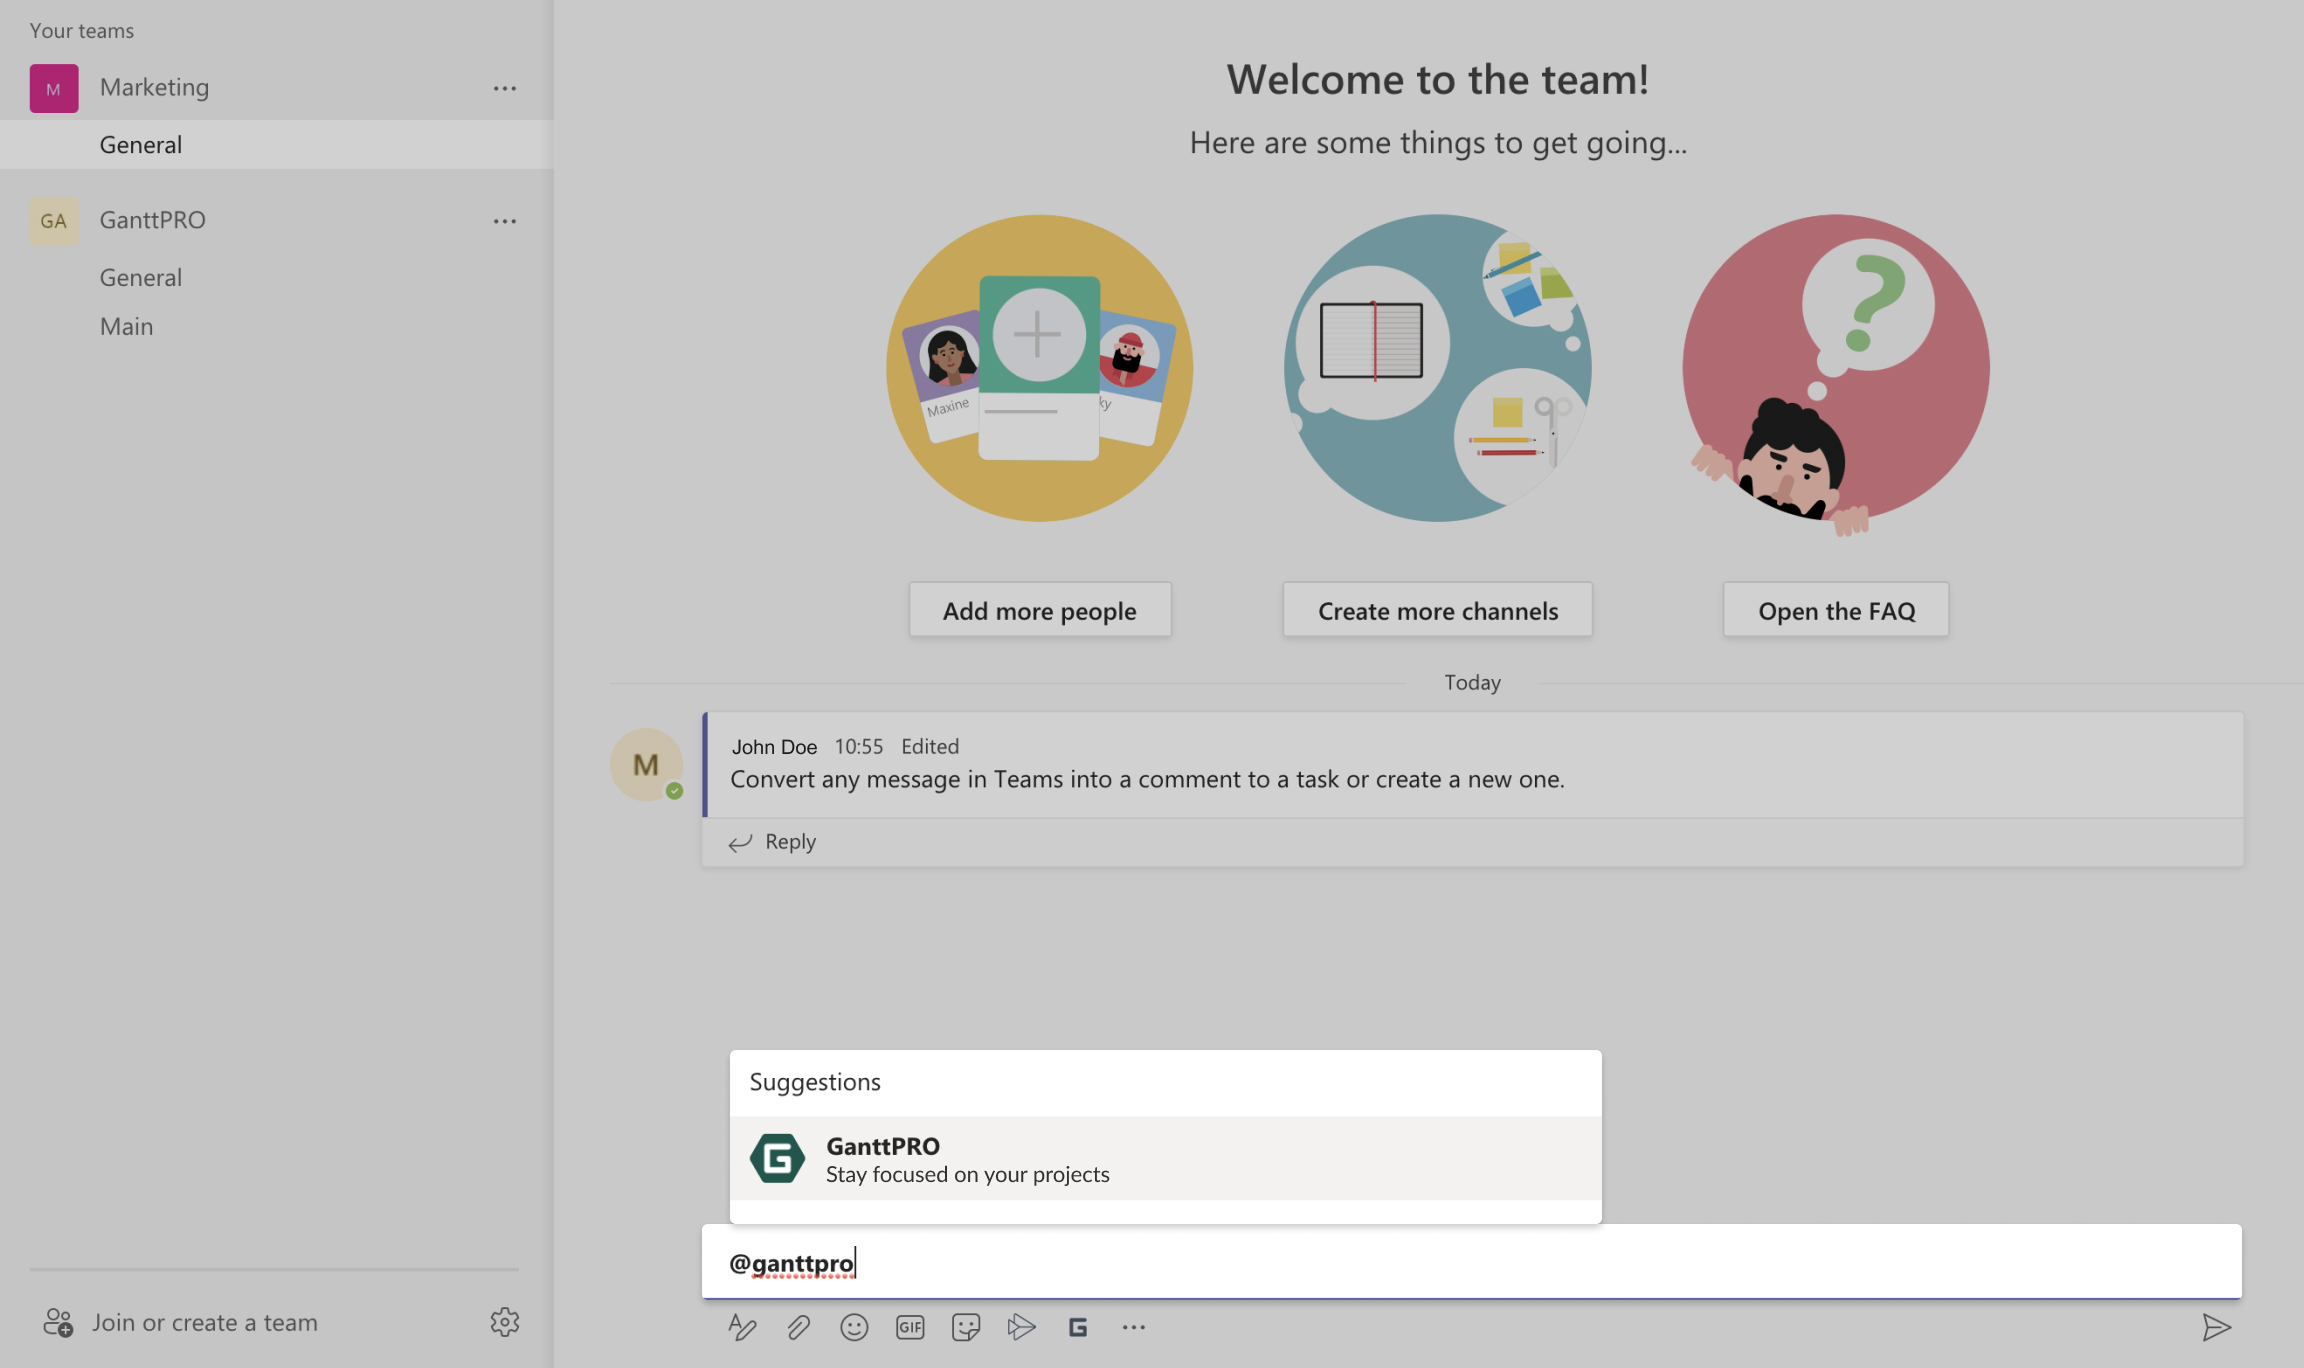
Task: Open more compose options via ellipsis
Action: [1134, 1326]
